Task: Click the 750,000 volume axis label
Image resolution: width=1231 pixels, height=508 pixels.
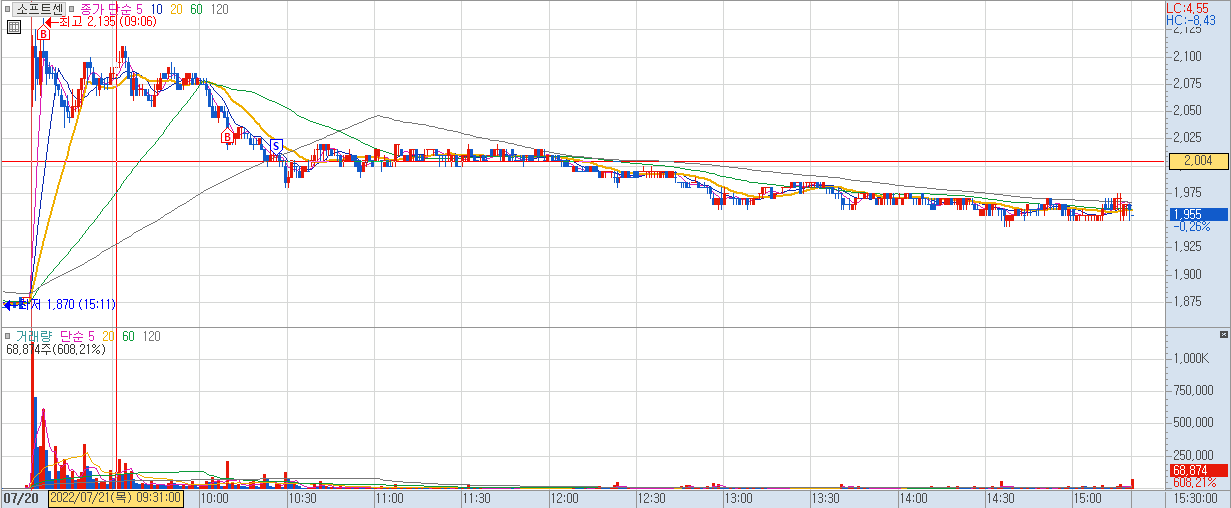Action: coord(1194,390)
